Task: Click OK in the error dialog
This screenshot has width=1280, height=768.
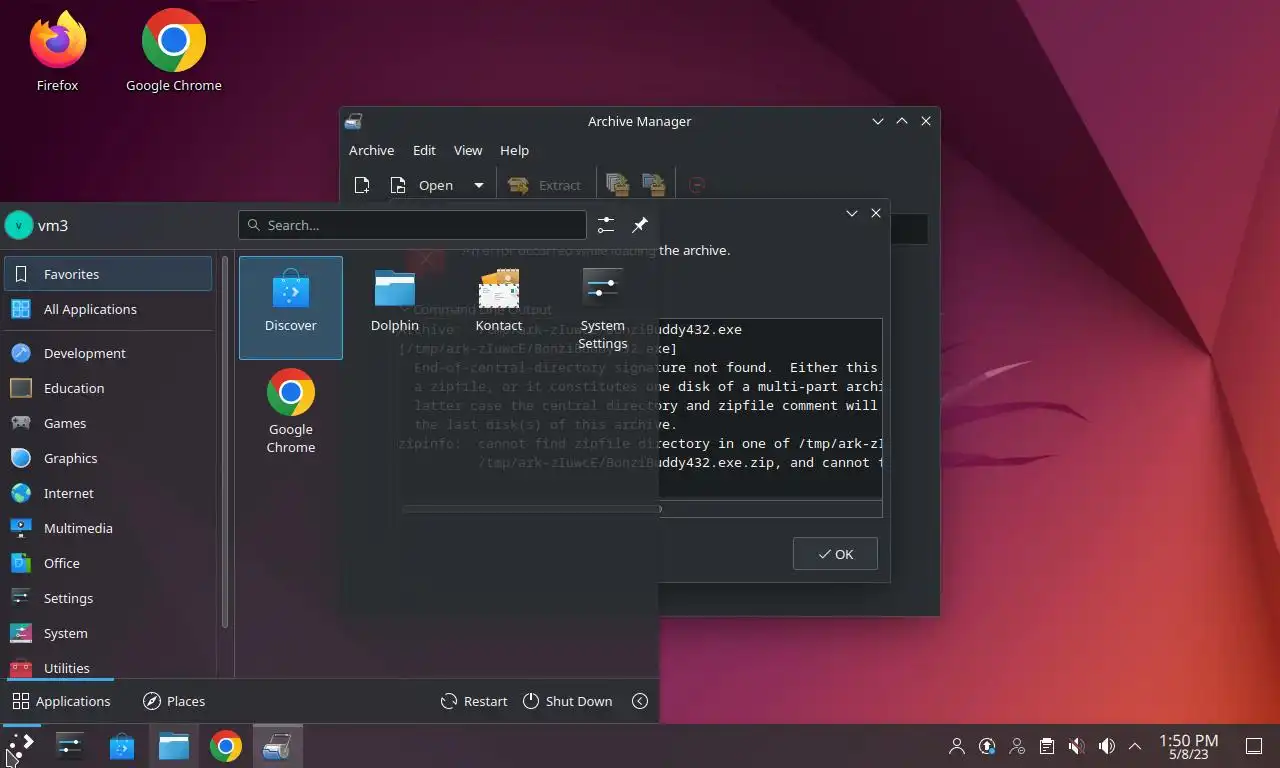Action: [x=835, y=554]
